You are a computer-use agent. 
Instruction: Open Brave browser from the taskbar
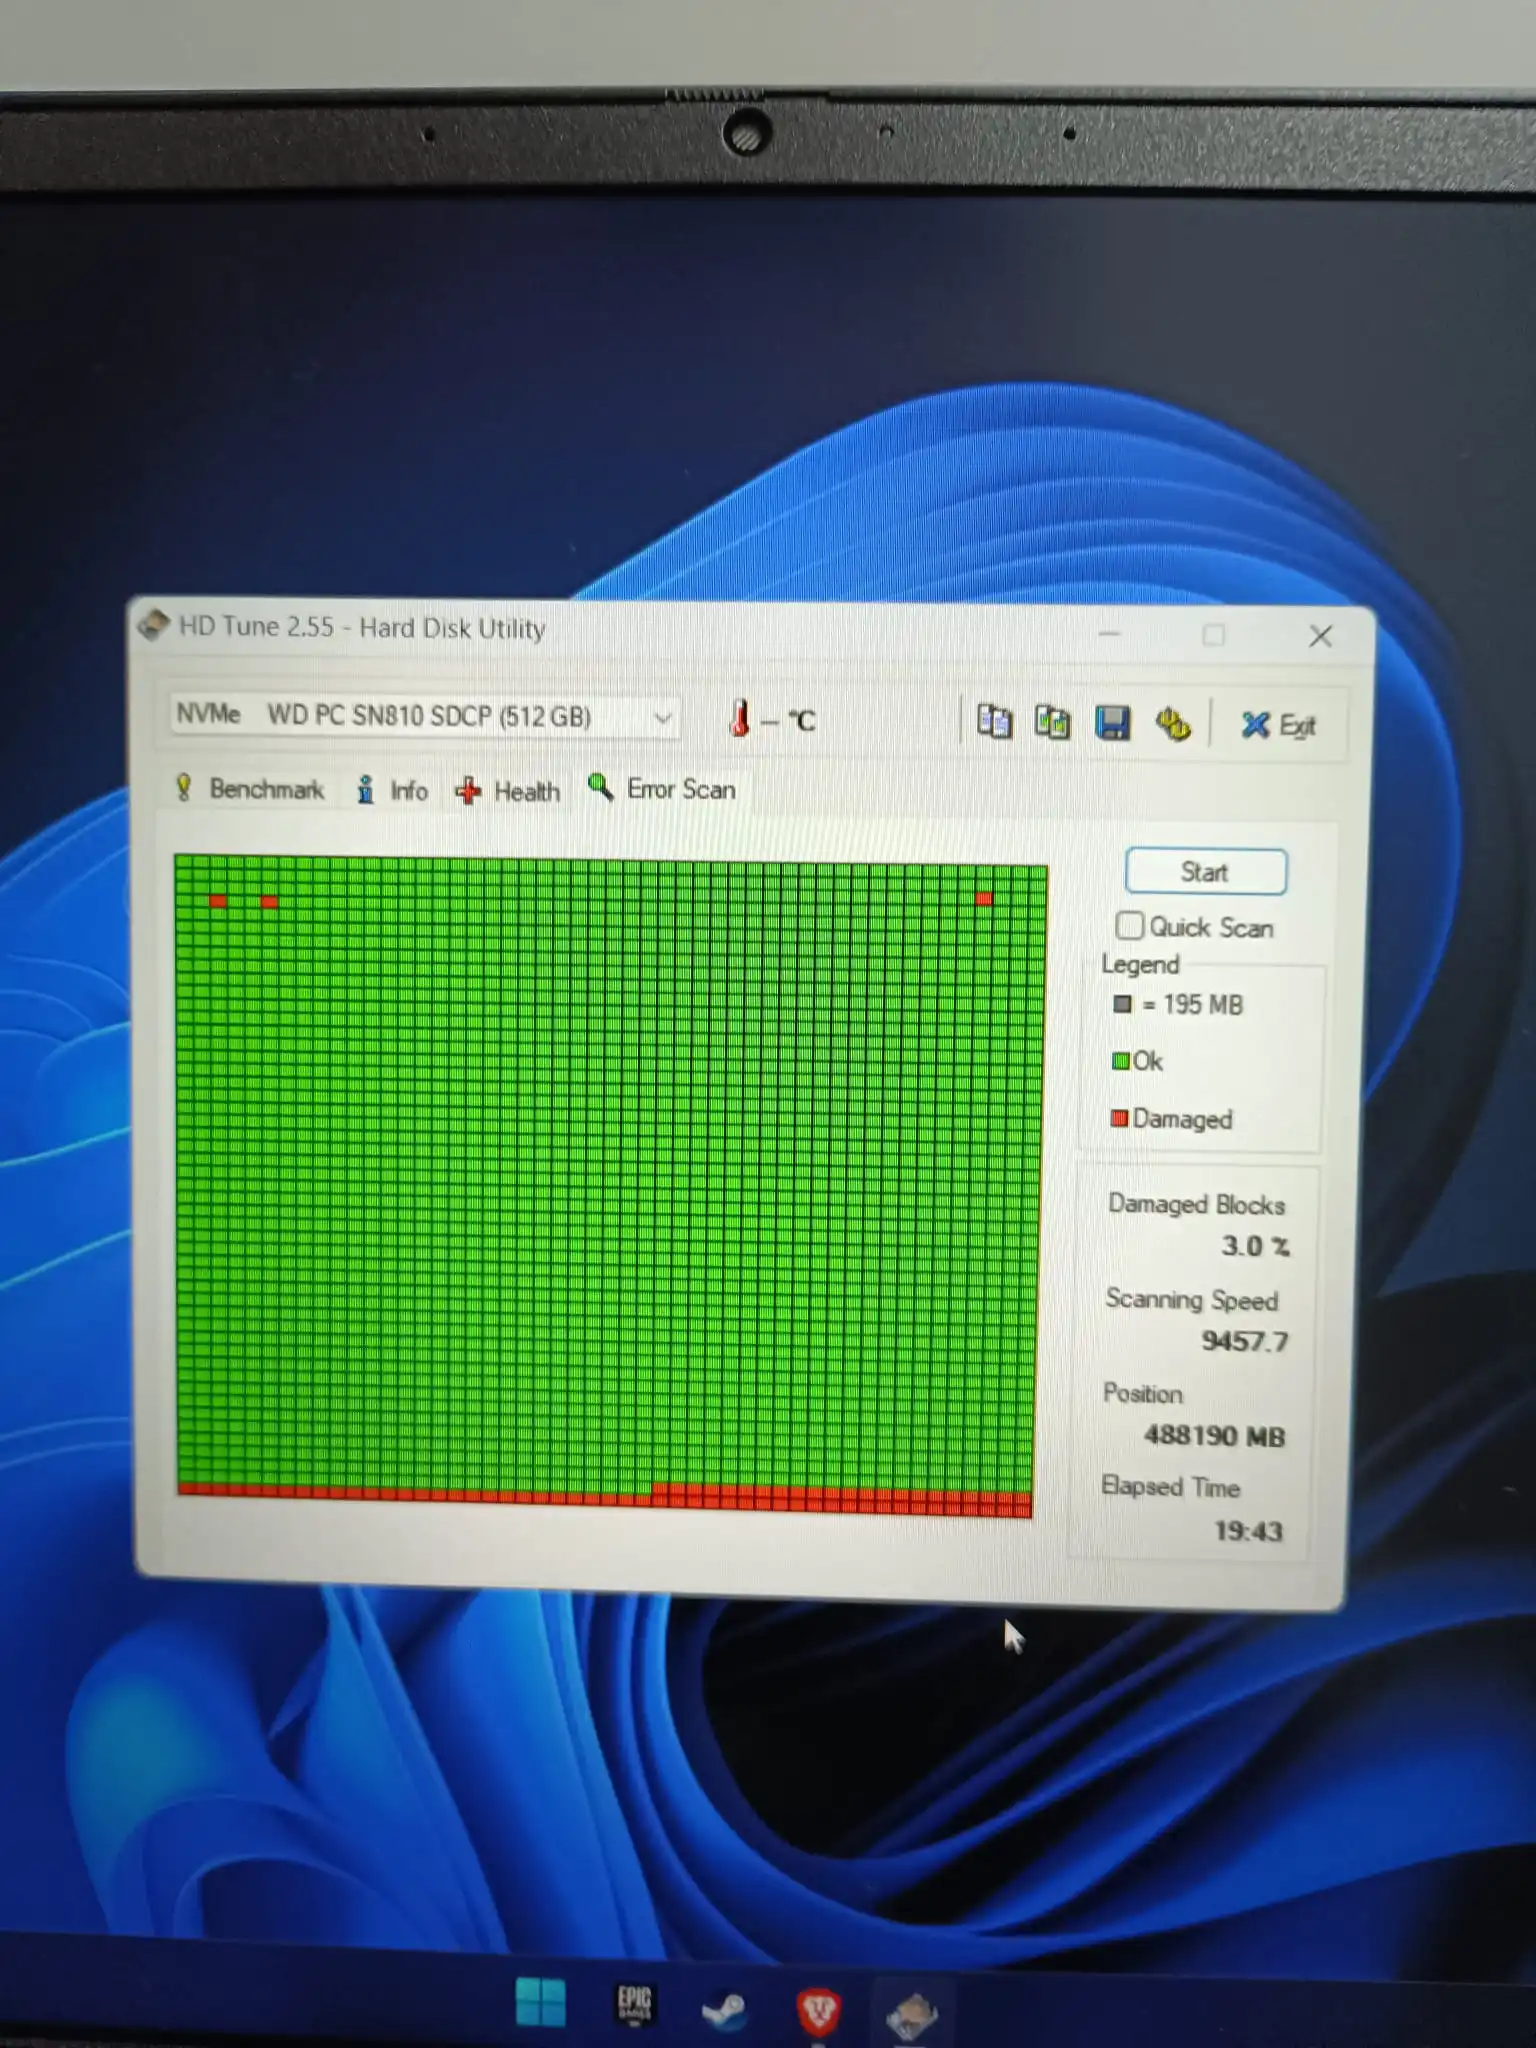pos(818,2011)
